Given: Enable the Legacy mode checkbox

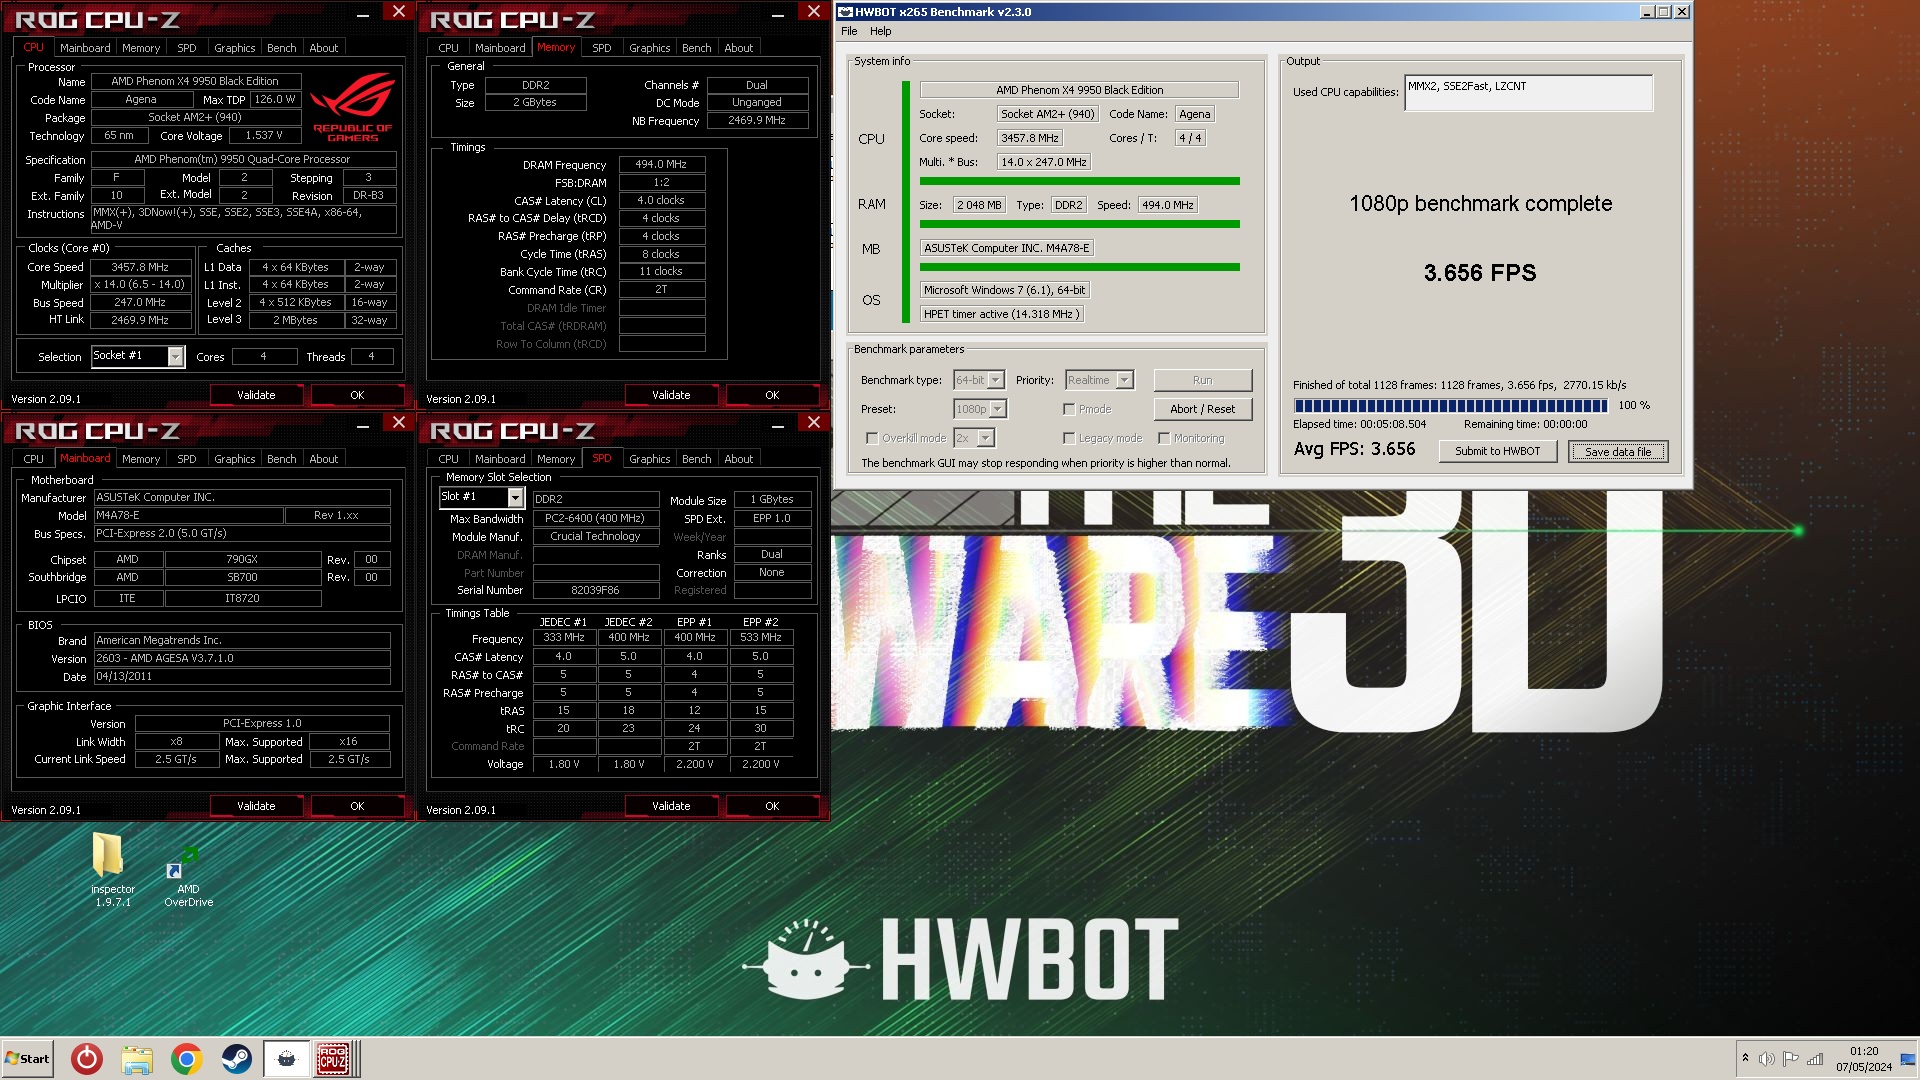Looking at the screenshot, I should [x=1069, y=438].
